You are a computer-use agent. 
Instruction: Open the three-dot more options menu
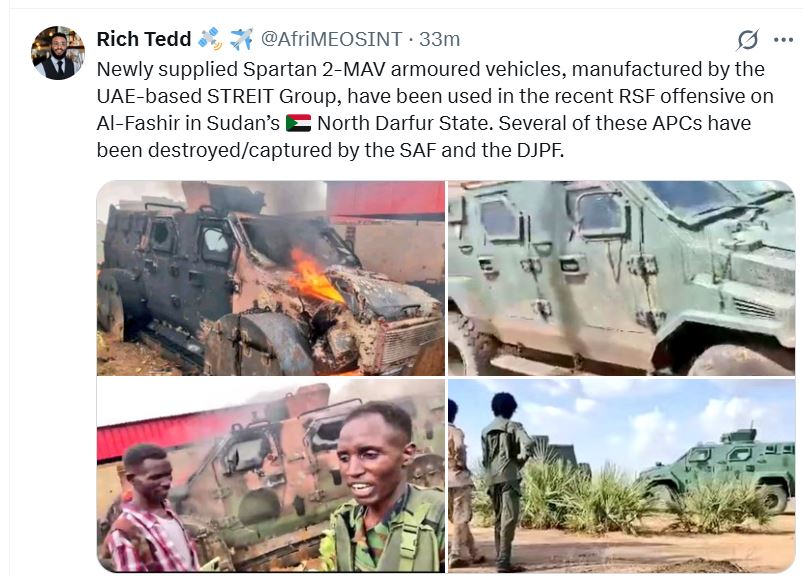(x=783, y=40)
